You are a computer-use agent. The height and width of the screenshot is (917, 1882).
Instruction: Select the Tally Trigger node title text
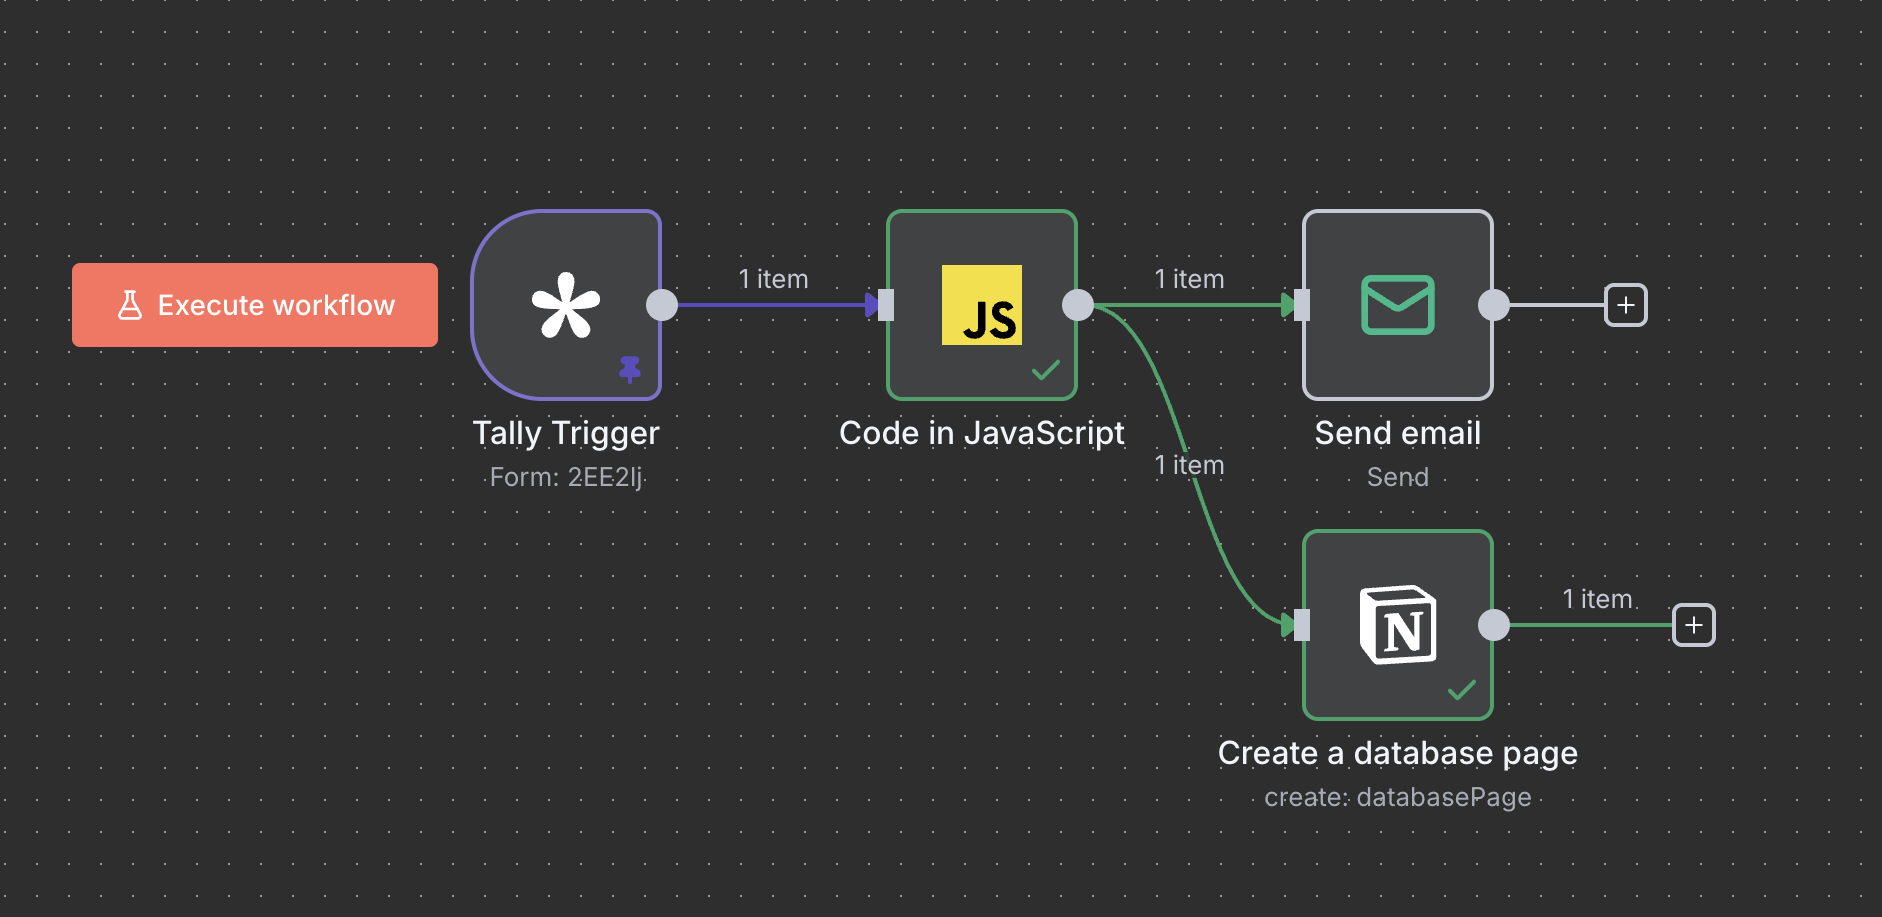click(x=566, y=432)
